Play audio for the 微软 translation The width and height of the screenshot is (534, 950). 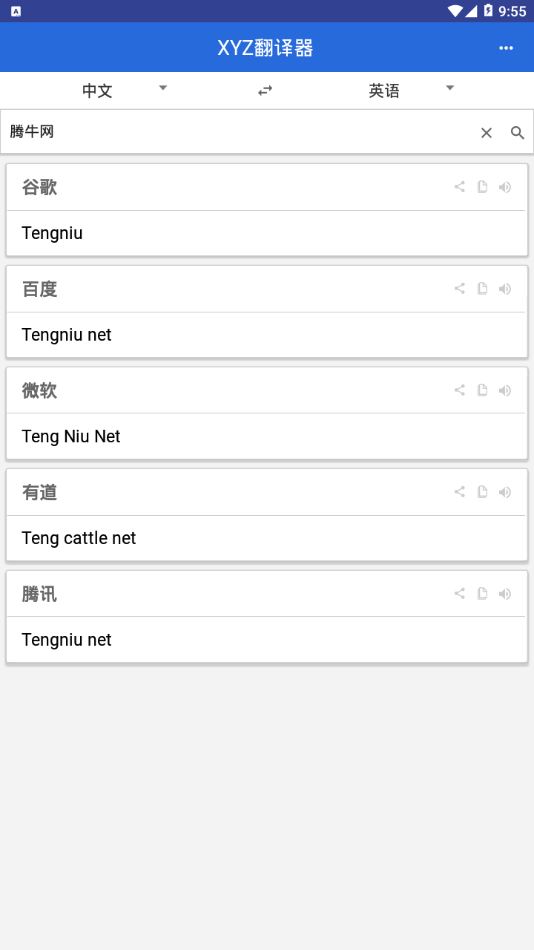coord(505,390)
